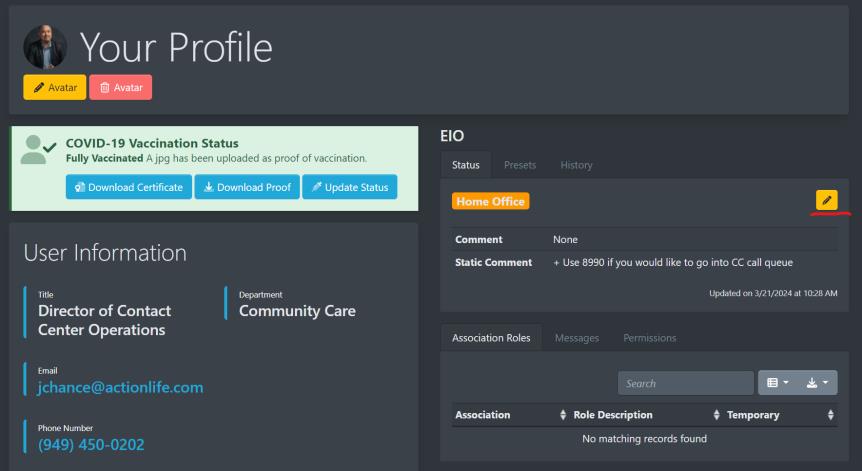Click the red delete Avatar button
Image resolution: width=862 pixels, height=471 pixels.
click(x=119, y=88)
